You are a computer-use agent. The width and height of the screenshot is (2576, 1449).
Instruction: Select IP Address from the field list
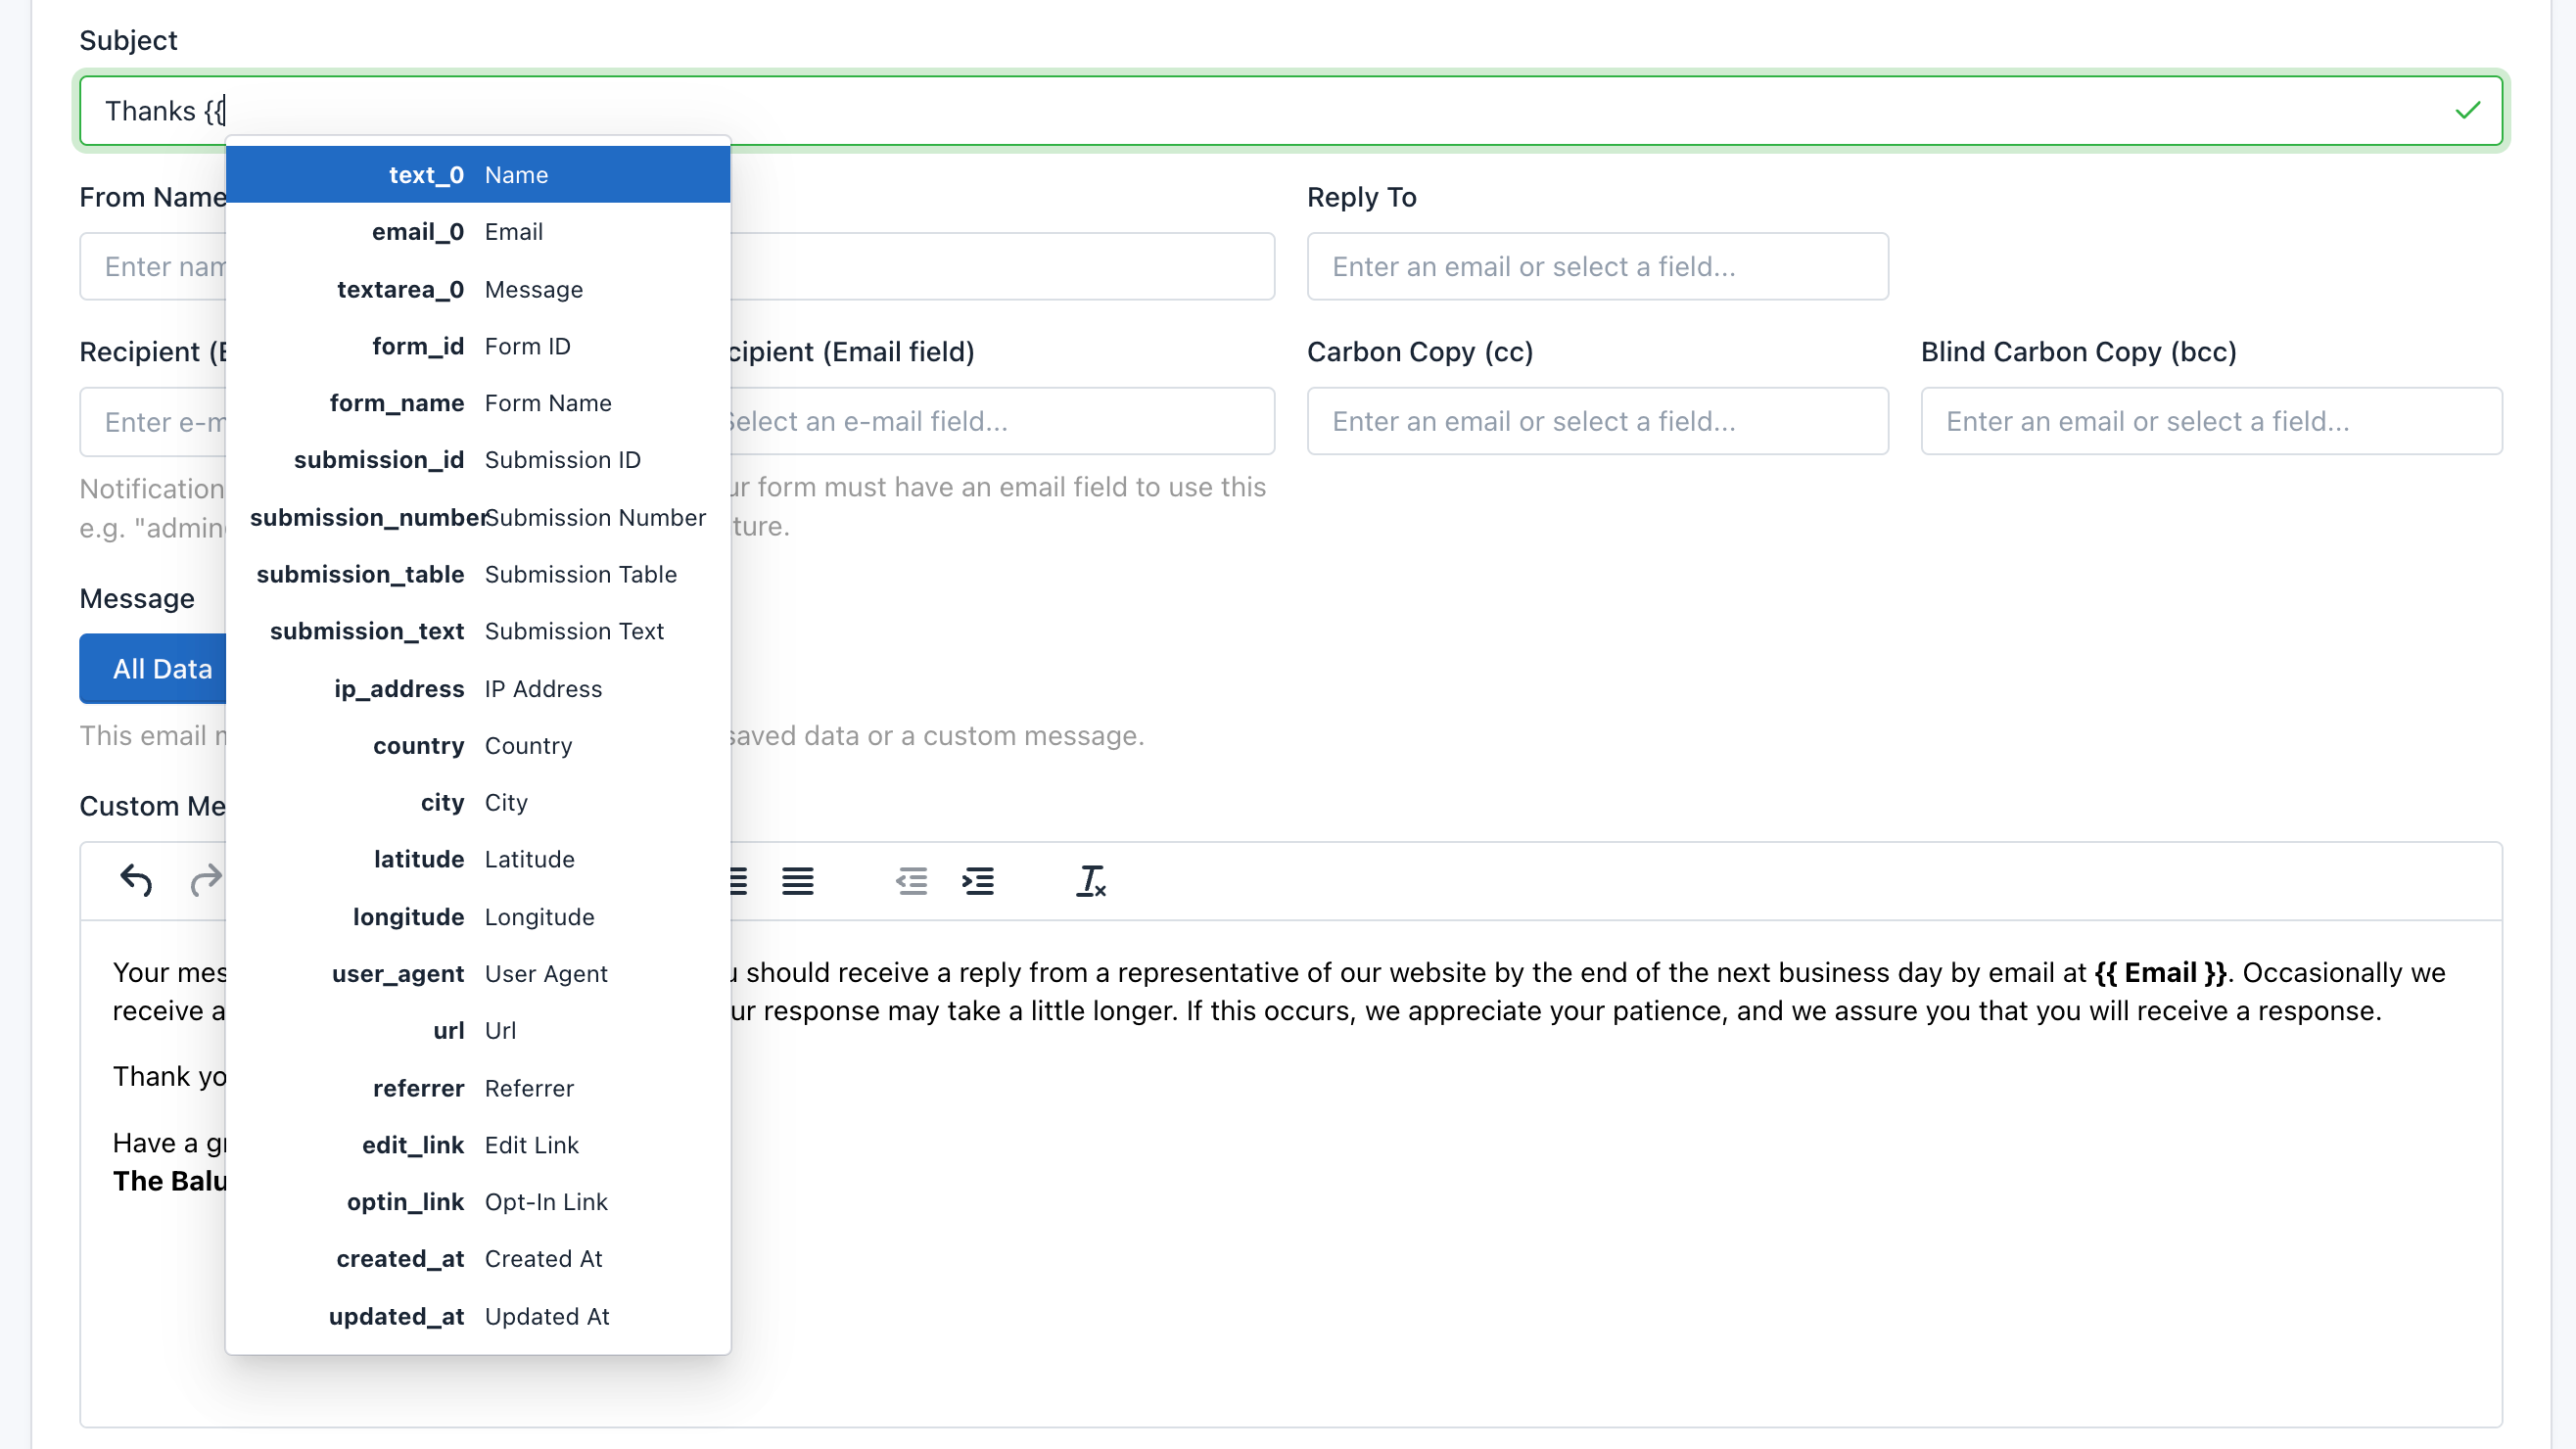tap(478, 688)
